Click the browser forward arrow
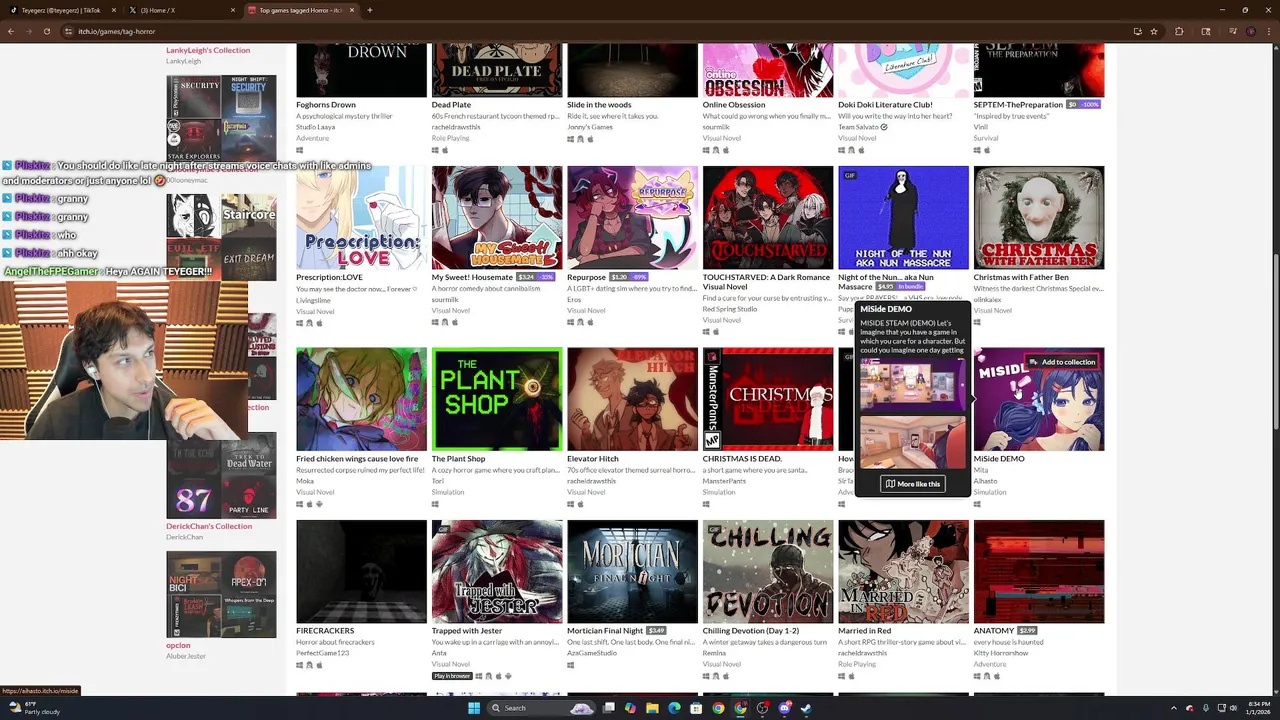 pos(28,31)
